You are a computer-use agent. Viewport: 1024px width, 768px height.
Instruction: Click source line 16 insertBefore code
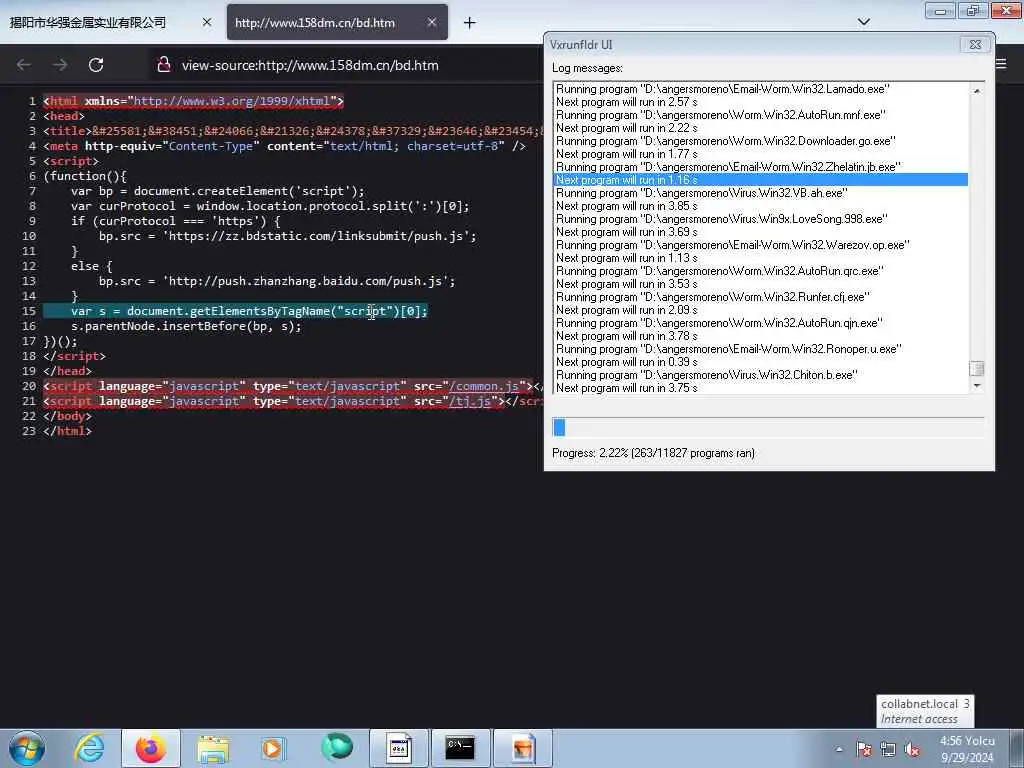click(186, 326)
